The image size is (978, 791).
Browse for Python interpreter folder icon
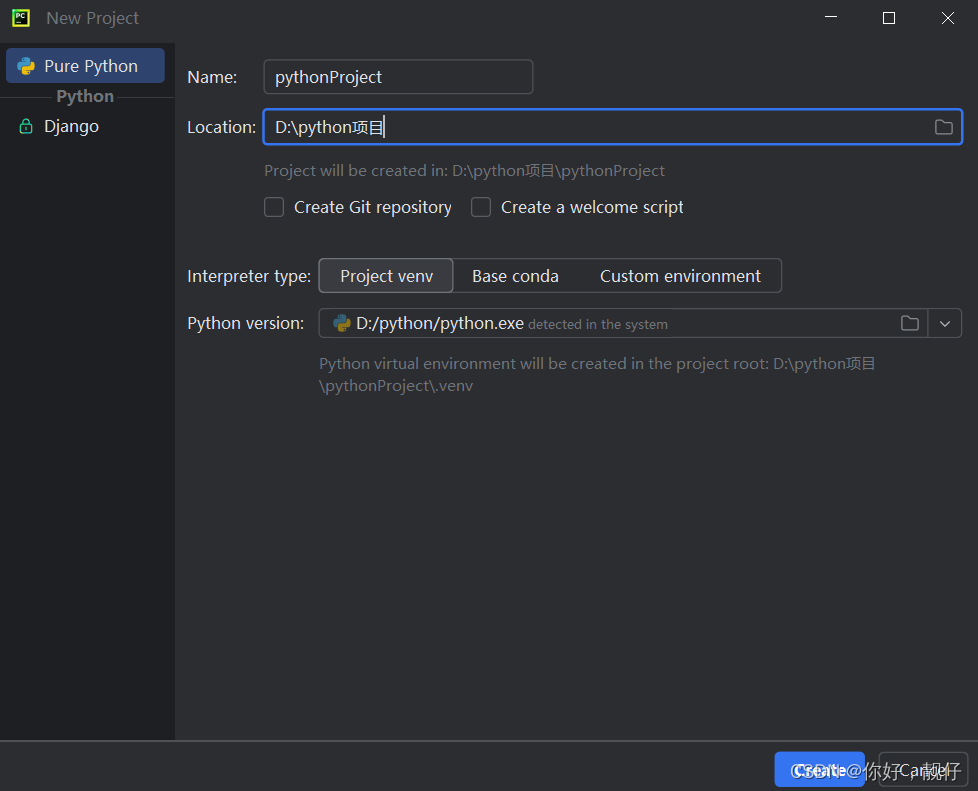pyautogui.click(x=910, y=323)
